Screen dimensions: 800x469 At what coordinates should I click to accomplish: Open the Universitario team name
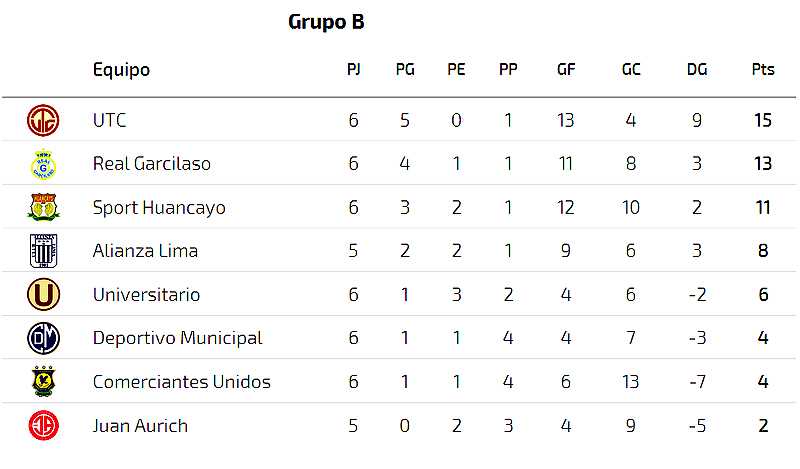point(146,295)
